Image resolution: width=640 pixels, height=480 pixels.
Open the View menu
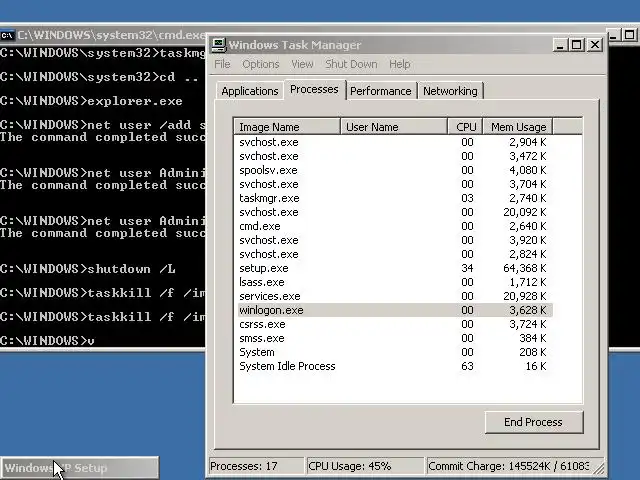302,64
